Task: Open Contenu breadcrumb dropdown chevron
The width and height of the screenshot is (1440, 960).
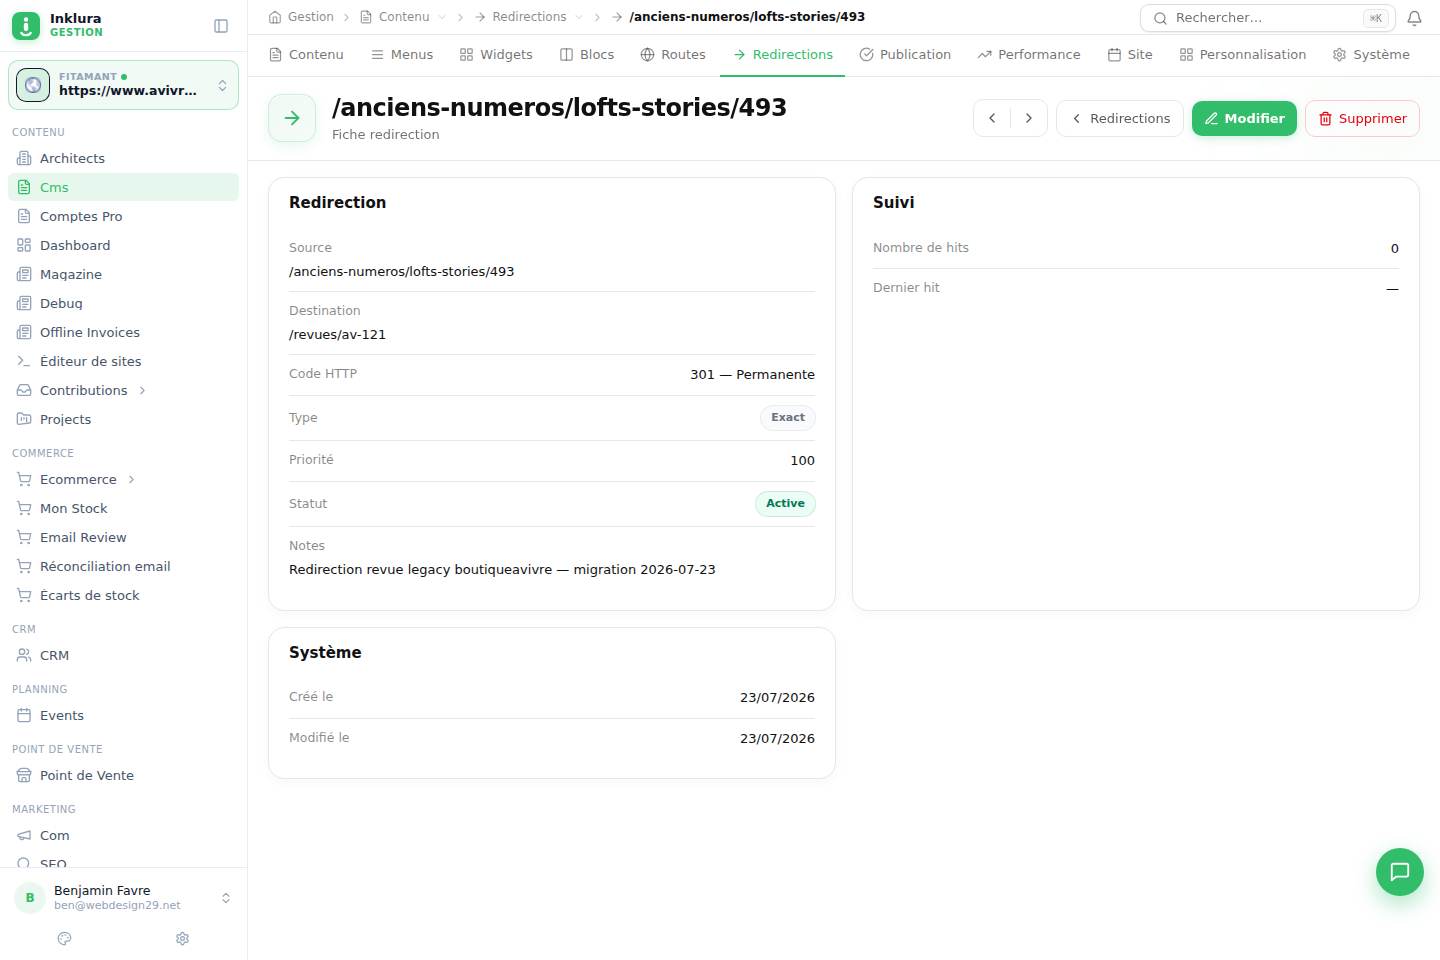Action: point(442,17)
